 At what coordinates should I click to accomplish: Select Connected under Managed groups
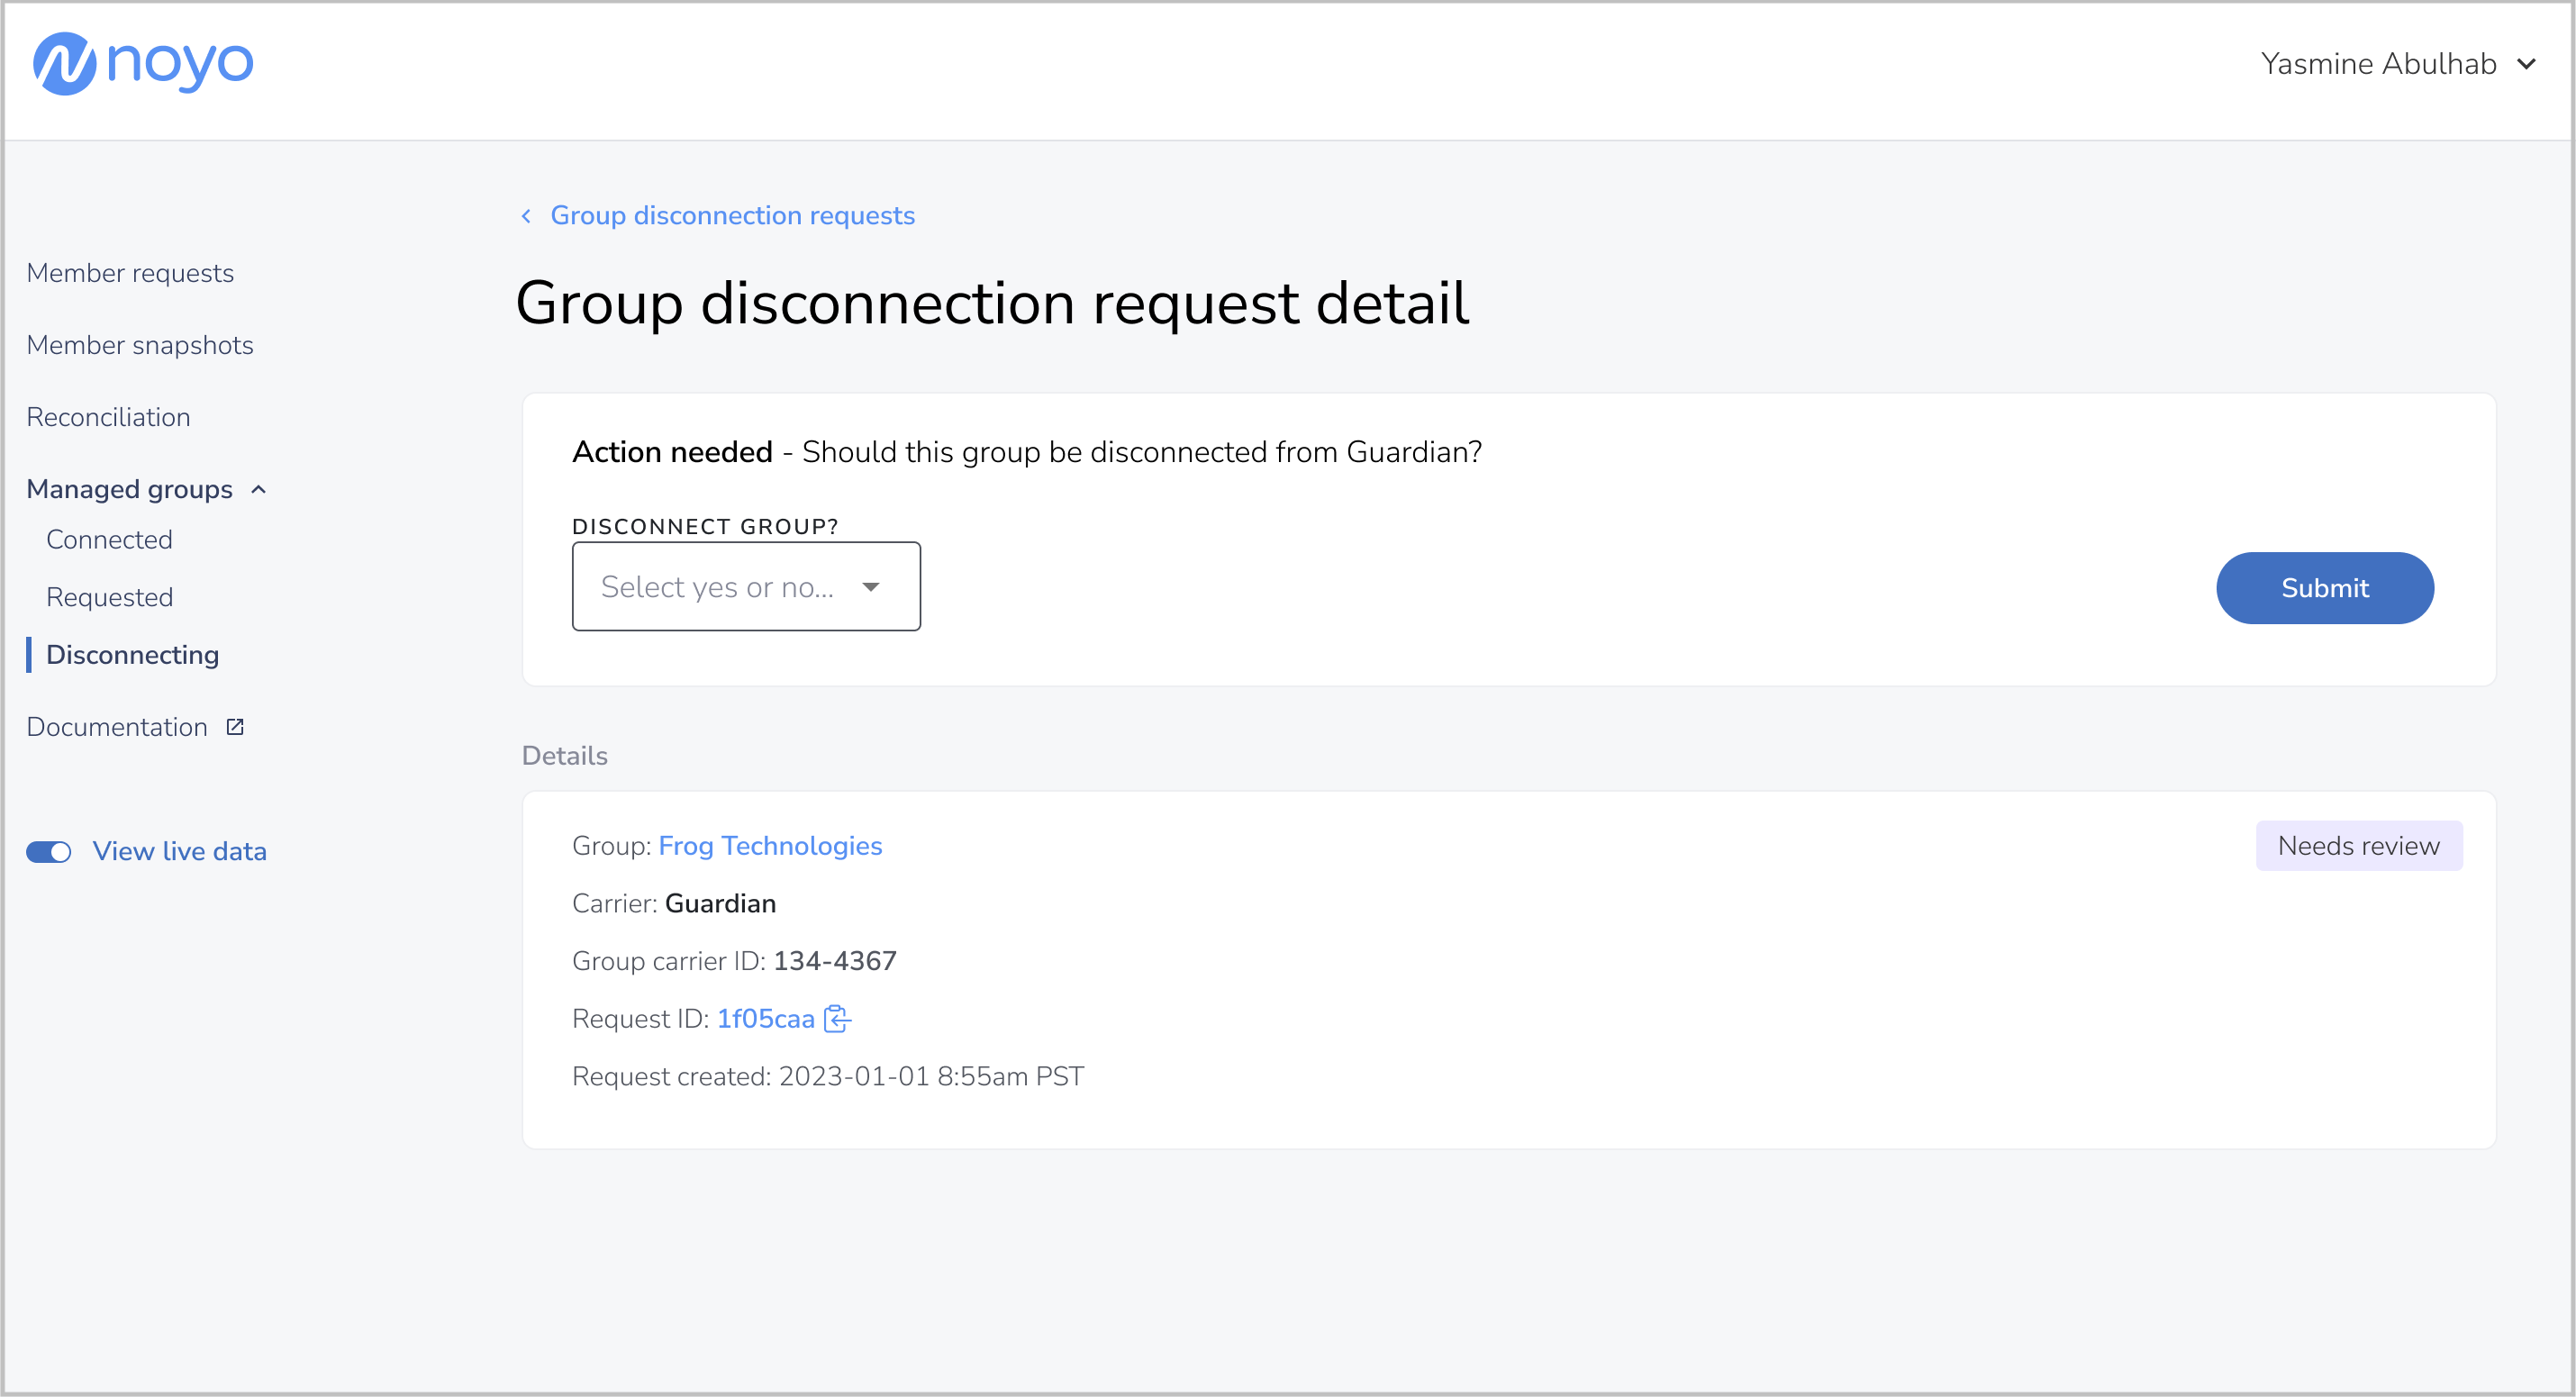coord(109,540)
